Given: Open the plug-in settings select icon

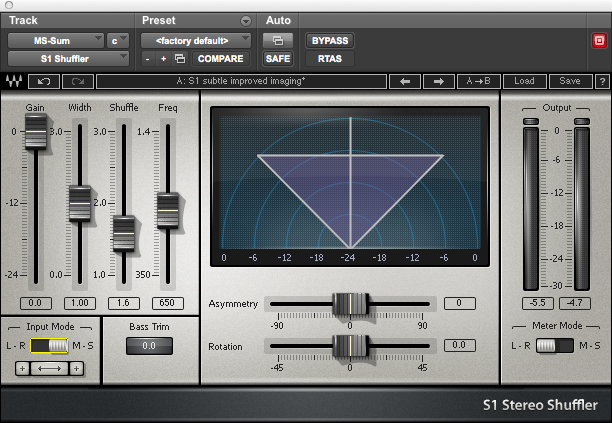Looking at the screenshot, I should 180,59.
